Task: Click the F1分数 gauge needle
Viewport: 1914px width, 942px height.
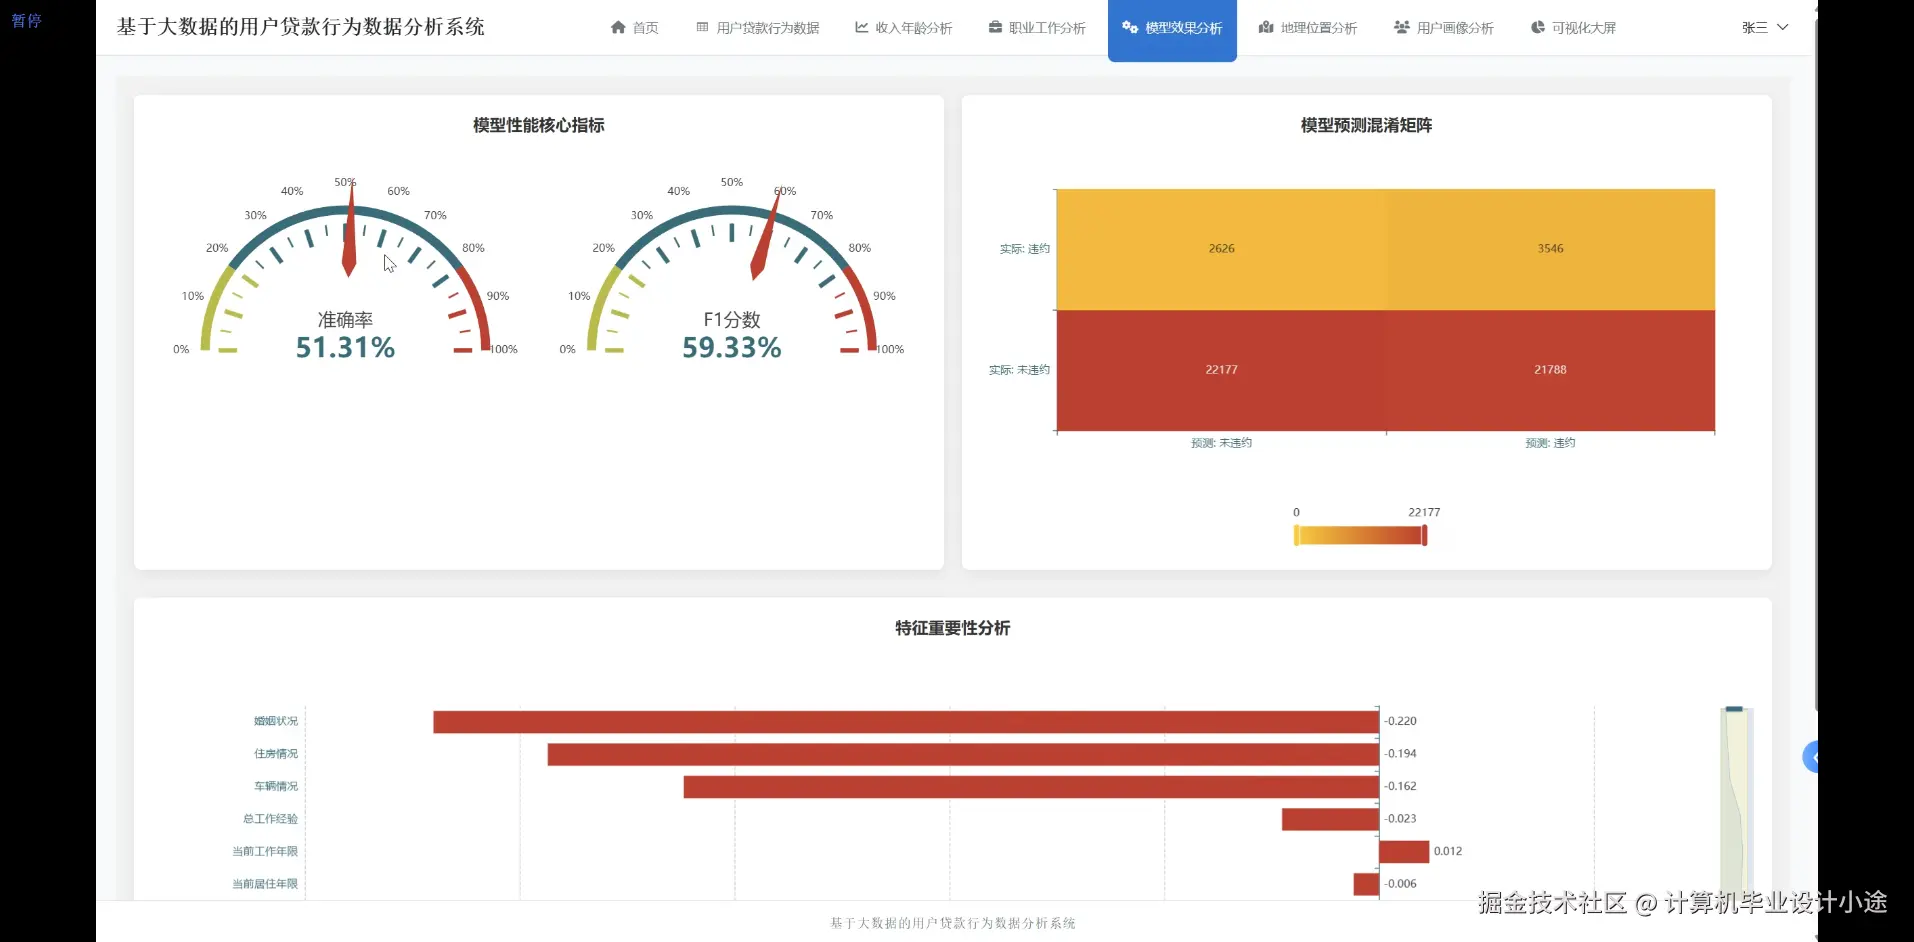Action: [764, 236]
